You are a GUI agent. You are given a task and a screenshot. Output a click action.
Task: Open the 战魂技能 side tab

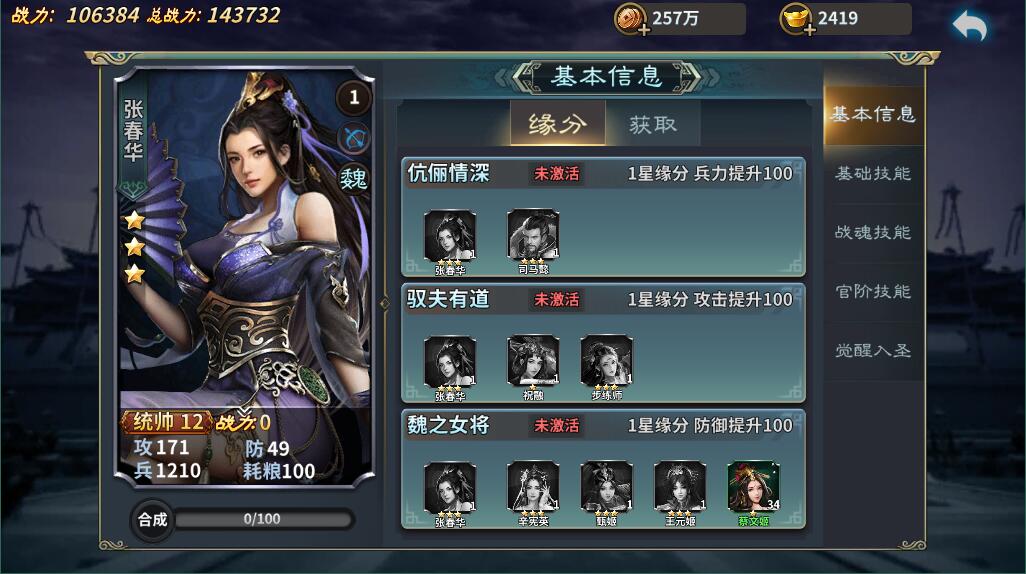coord(873,232)
